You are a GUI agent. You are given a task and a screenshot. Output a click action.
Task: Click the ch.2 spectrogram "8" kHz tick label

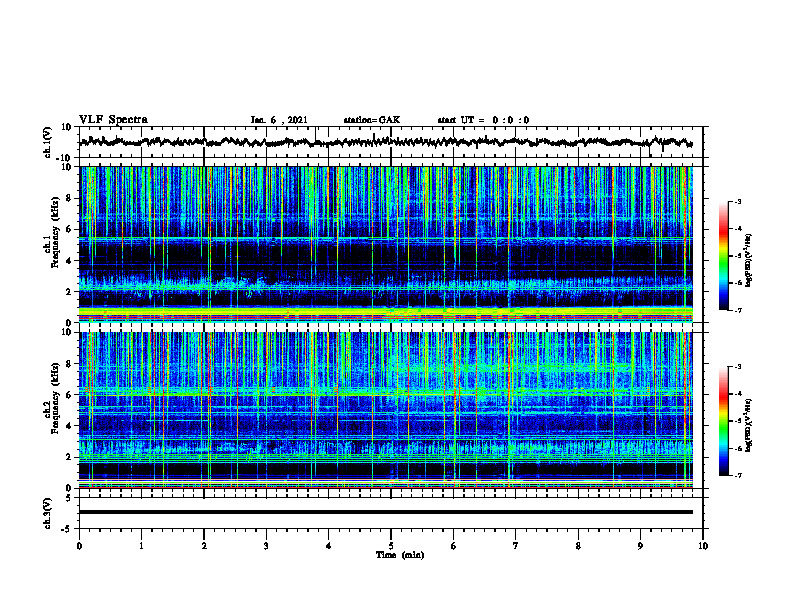click(69, 364)
